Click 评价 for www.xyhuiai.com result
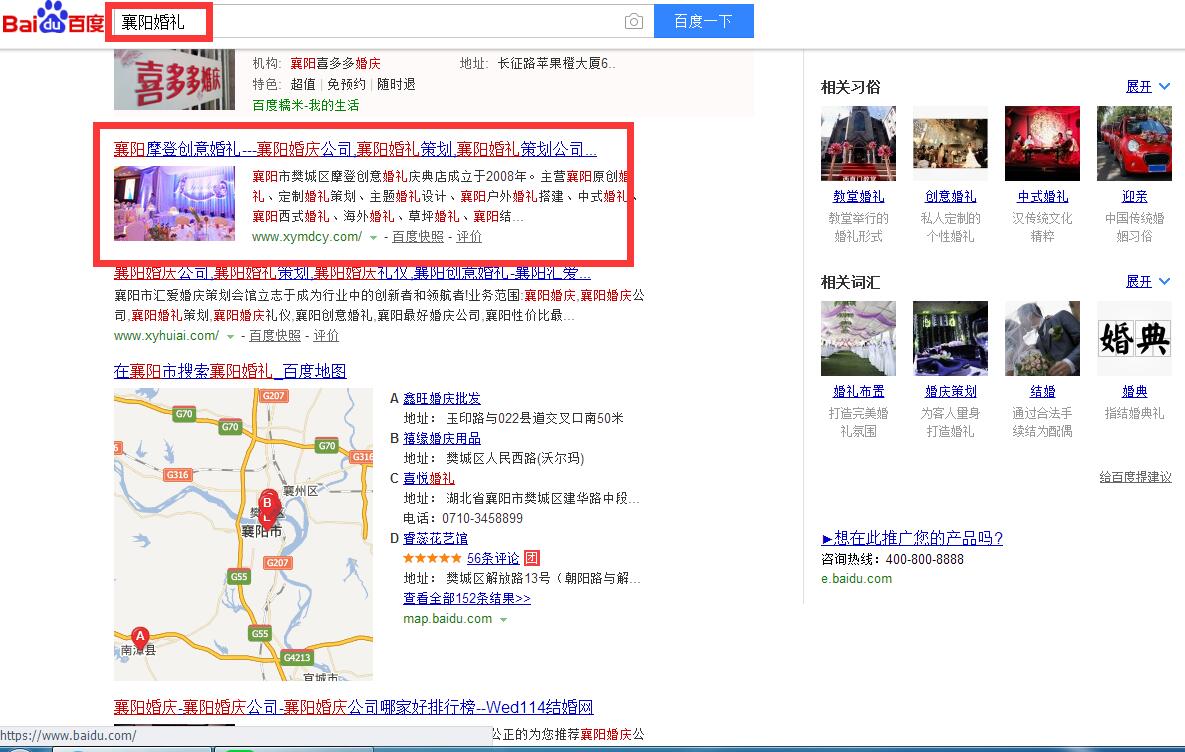This screenshot has width=1185, height=752. pos(326,336)
